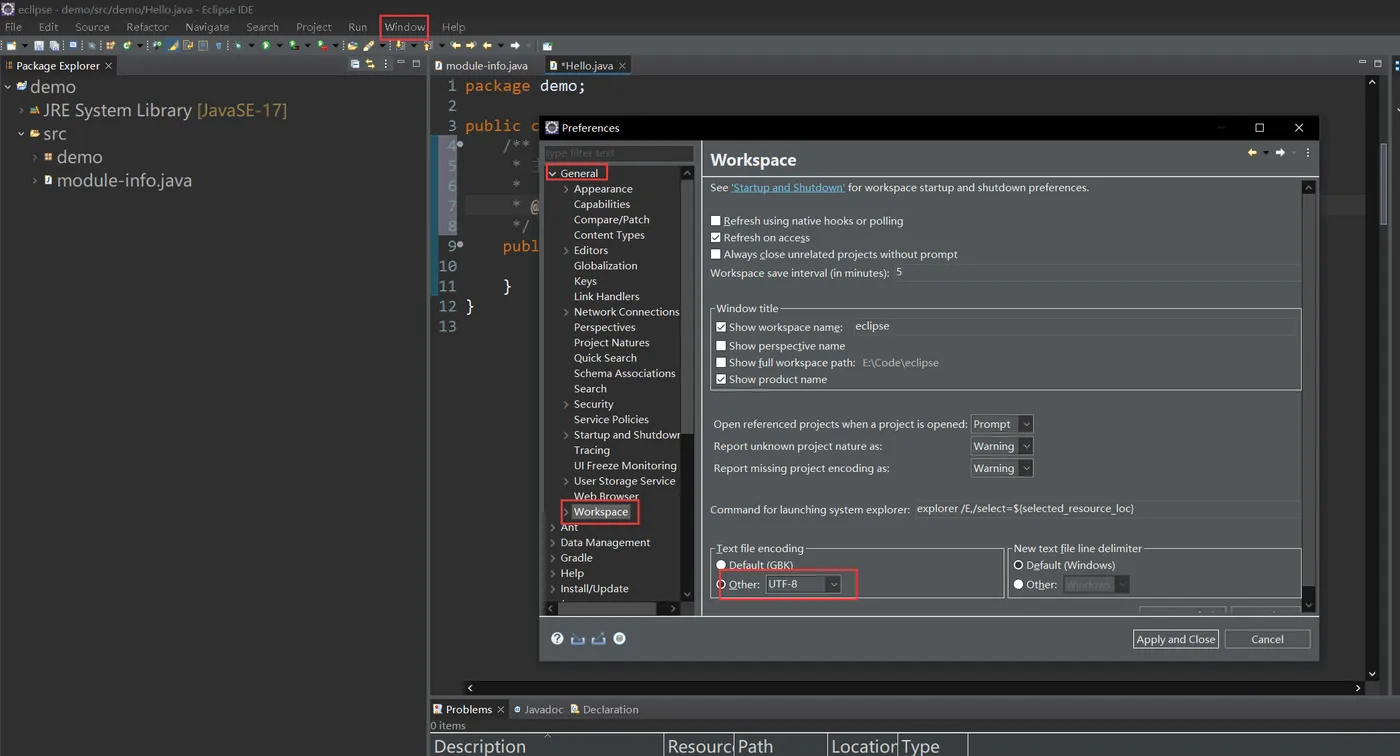1400x756 pixels.
Task: Open Preferences page menu (three dots)
Action: tap(1307, 153)
